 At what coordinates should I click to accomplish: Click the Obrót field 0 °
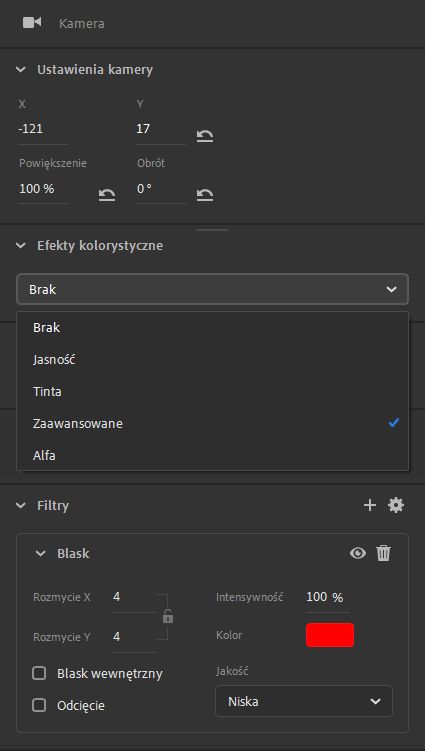click(161, 189)
